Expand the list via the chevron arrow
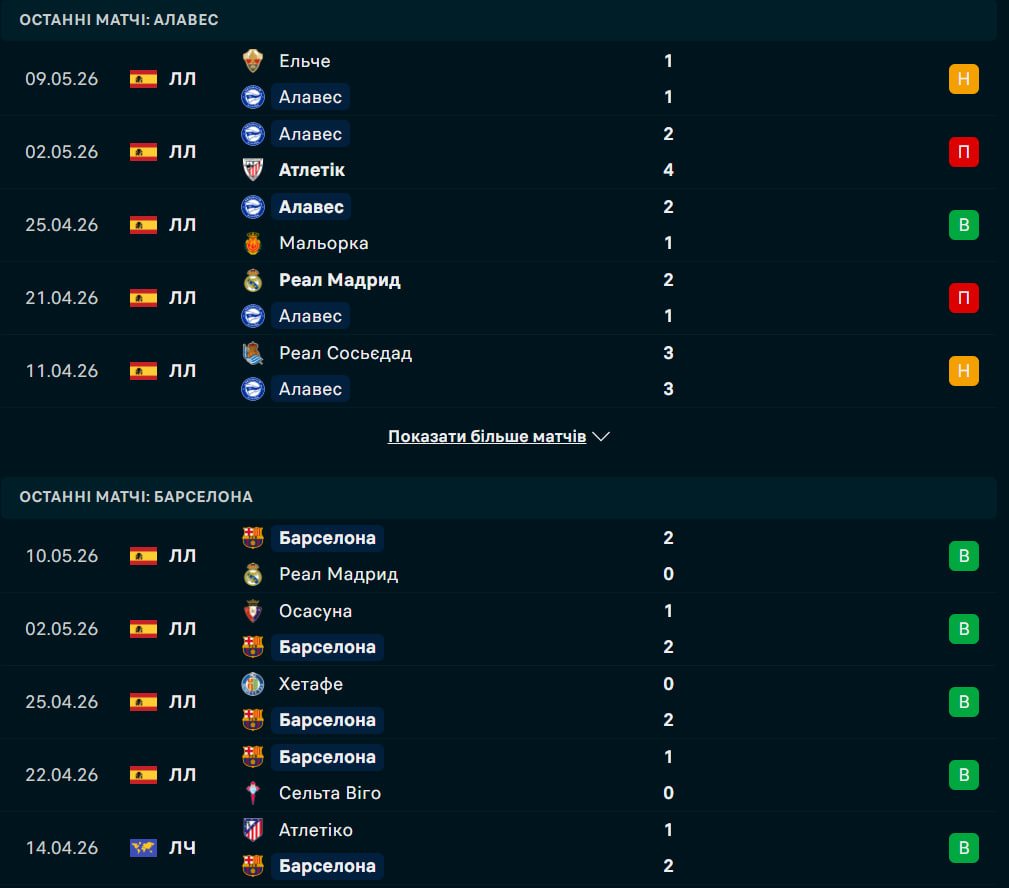 (601, 436)
